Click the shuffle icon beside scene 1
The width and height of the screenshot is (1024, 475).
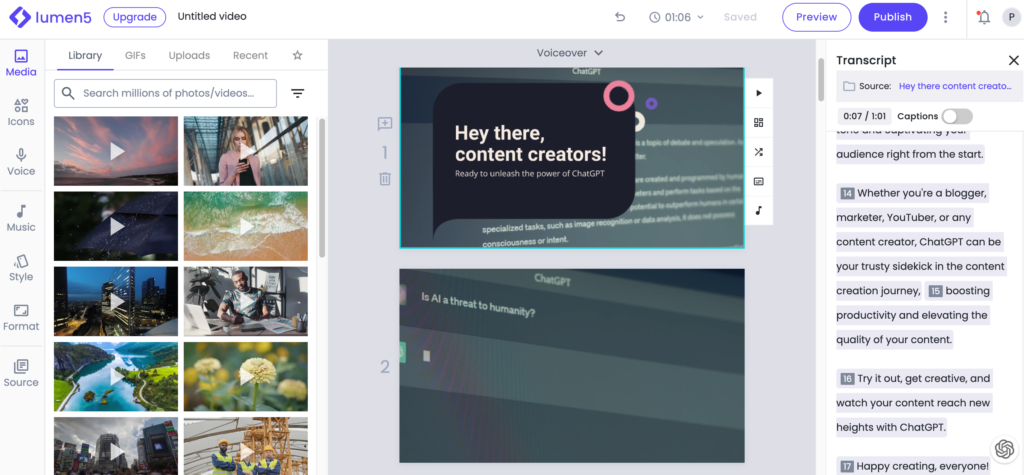tap(758, 152)
